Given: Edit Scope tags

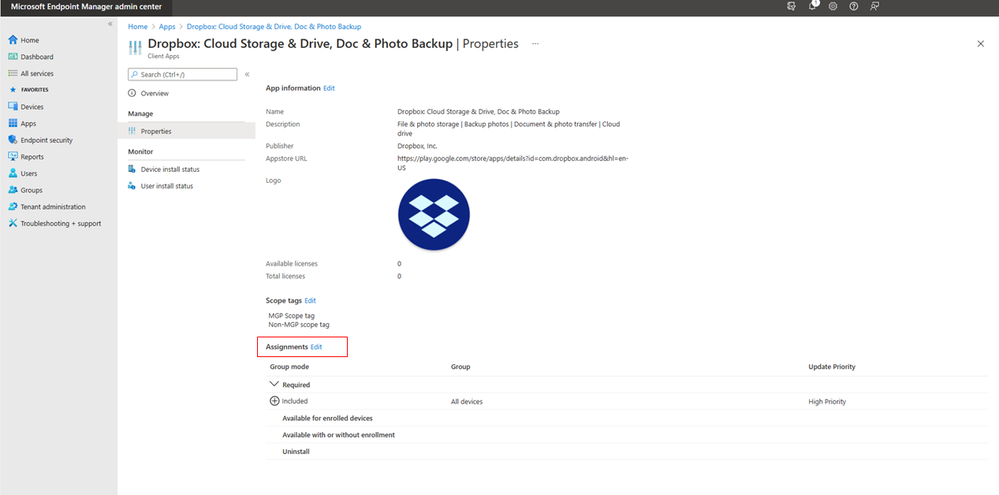Looking at the screenshot, I should pos(310,300).
